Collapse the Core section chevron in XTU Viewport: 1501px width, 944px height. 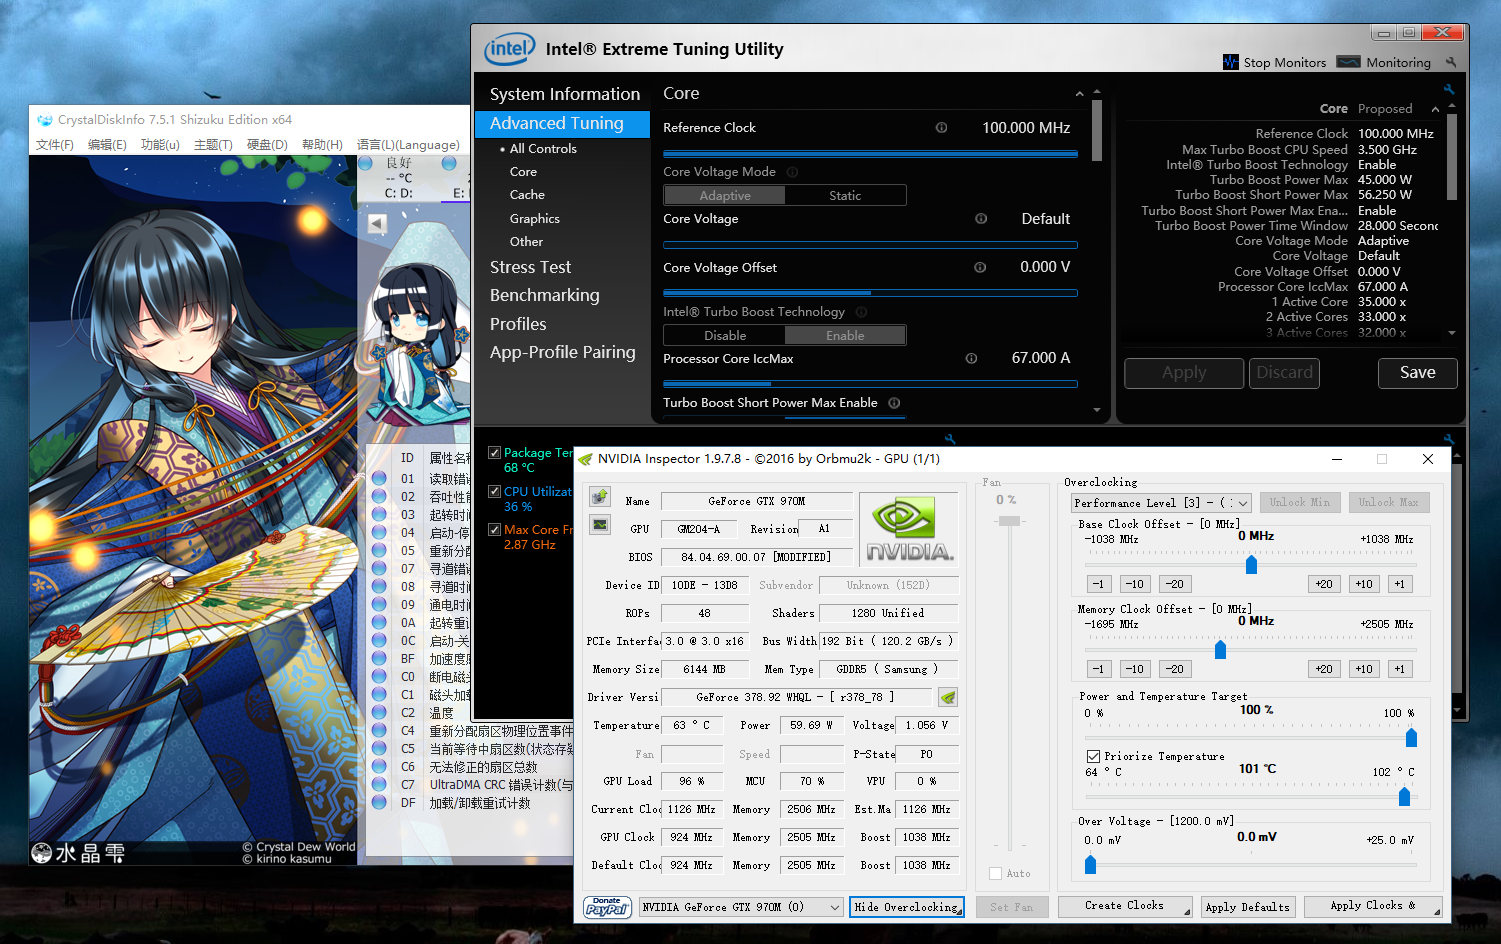coord(1079,94)
